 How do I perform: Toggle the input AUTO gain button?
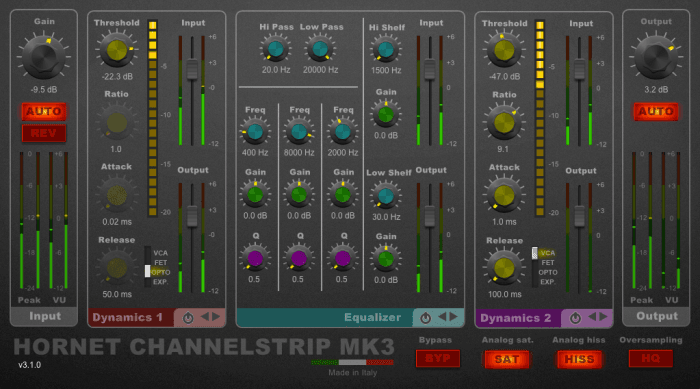click(x=44, y=111)
